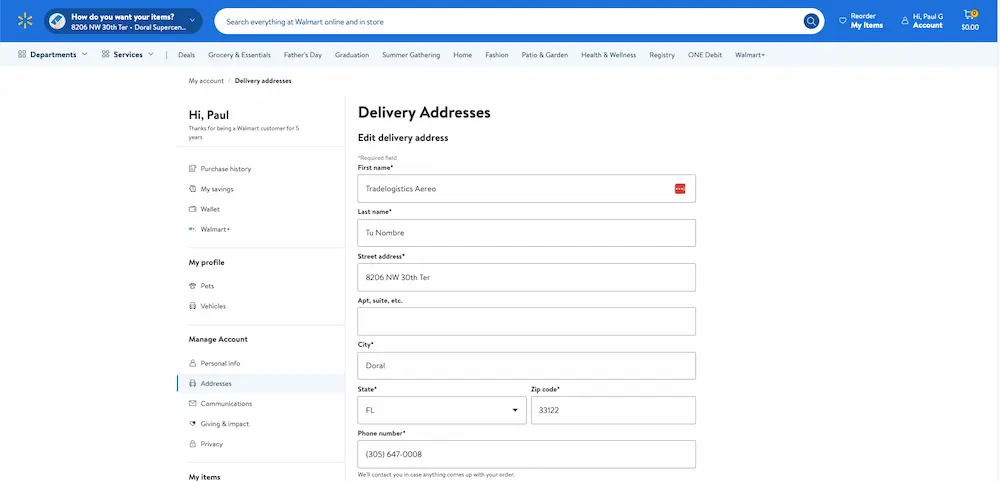Click the Pets icon
This screenshot has width=1000, height=481.
pyautogui.click(x=193, y=286)
